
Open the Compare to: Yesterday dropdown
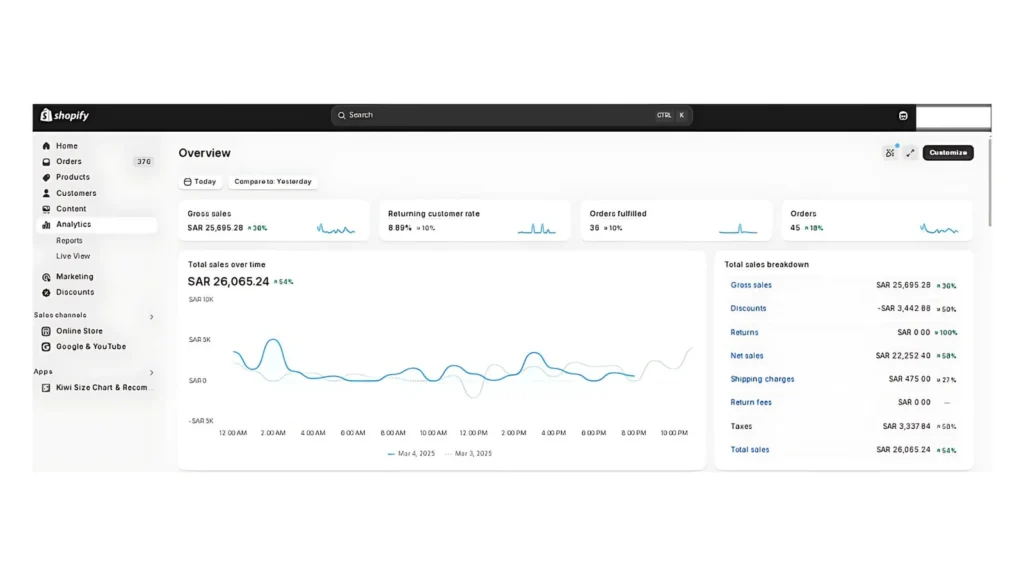pos(273,182)
